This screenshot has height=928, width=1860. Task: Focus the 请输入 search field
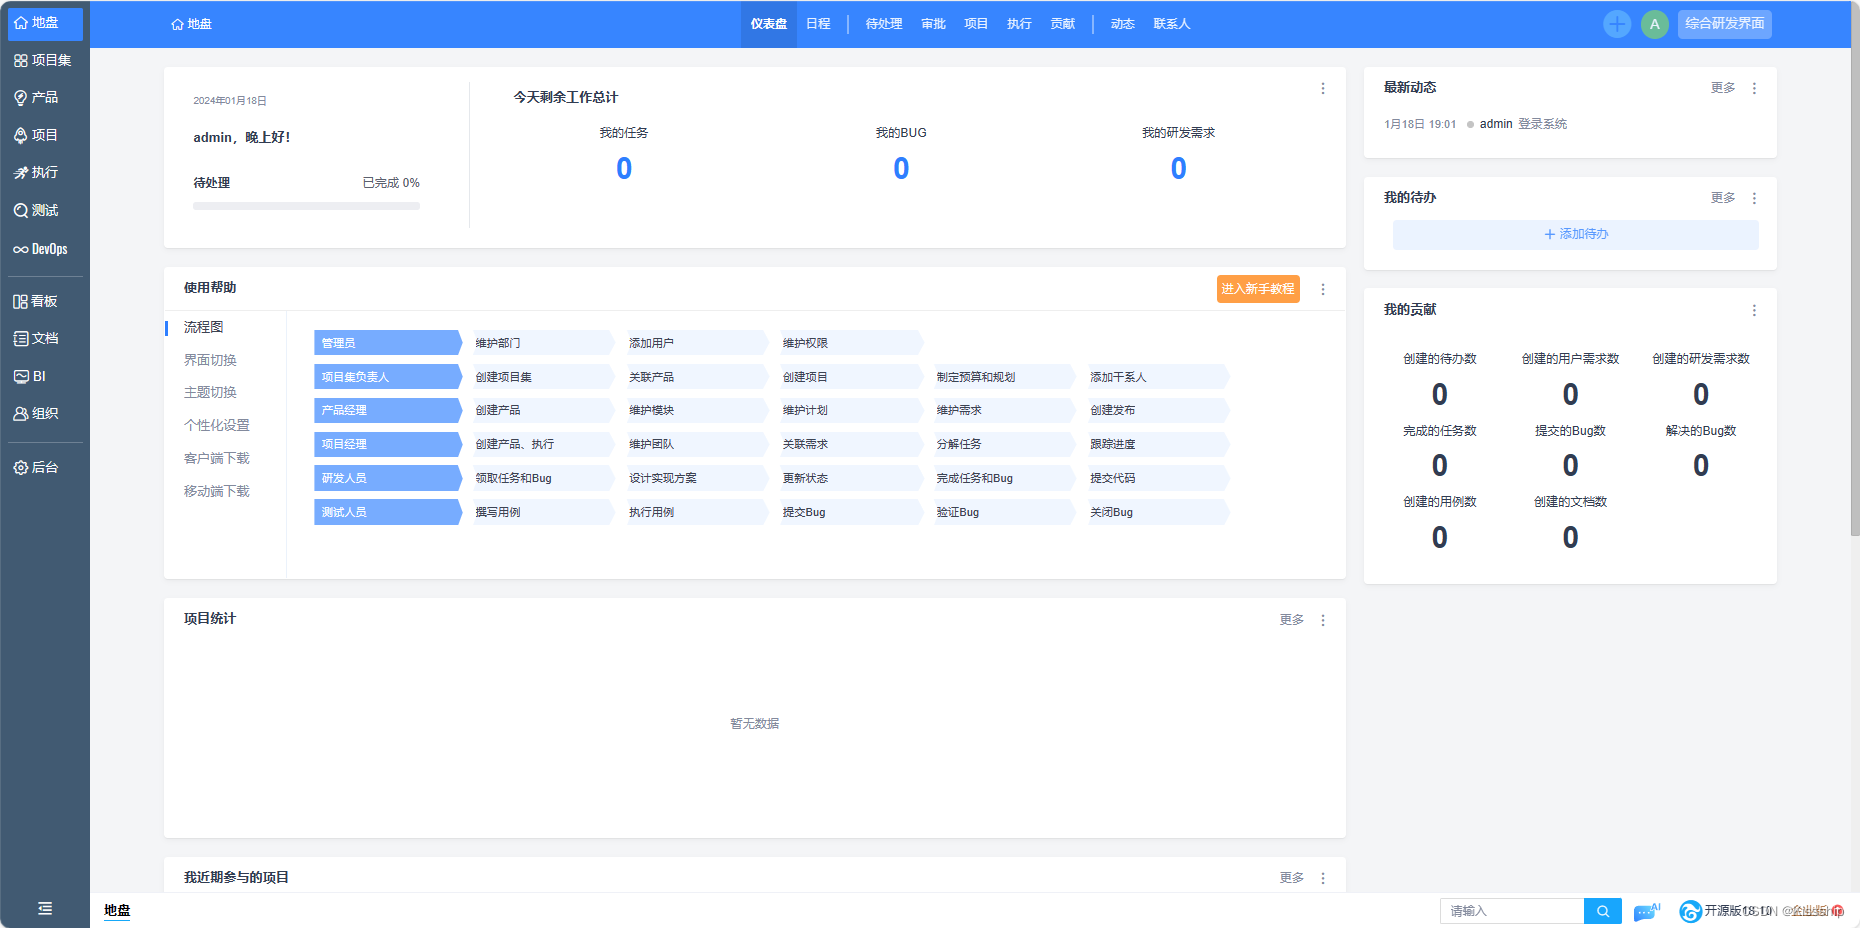pos(1512,911)
